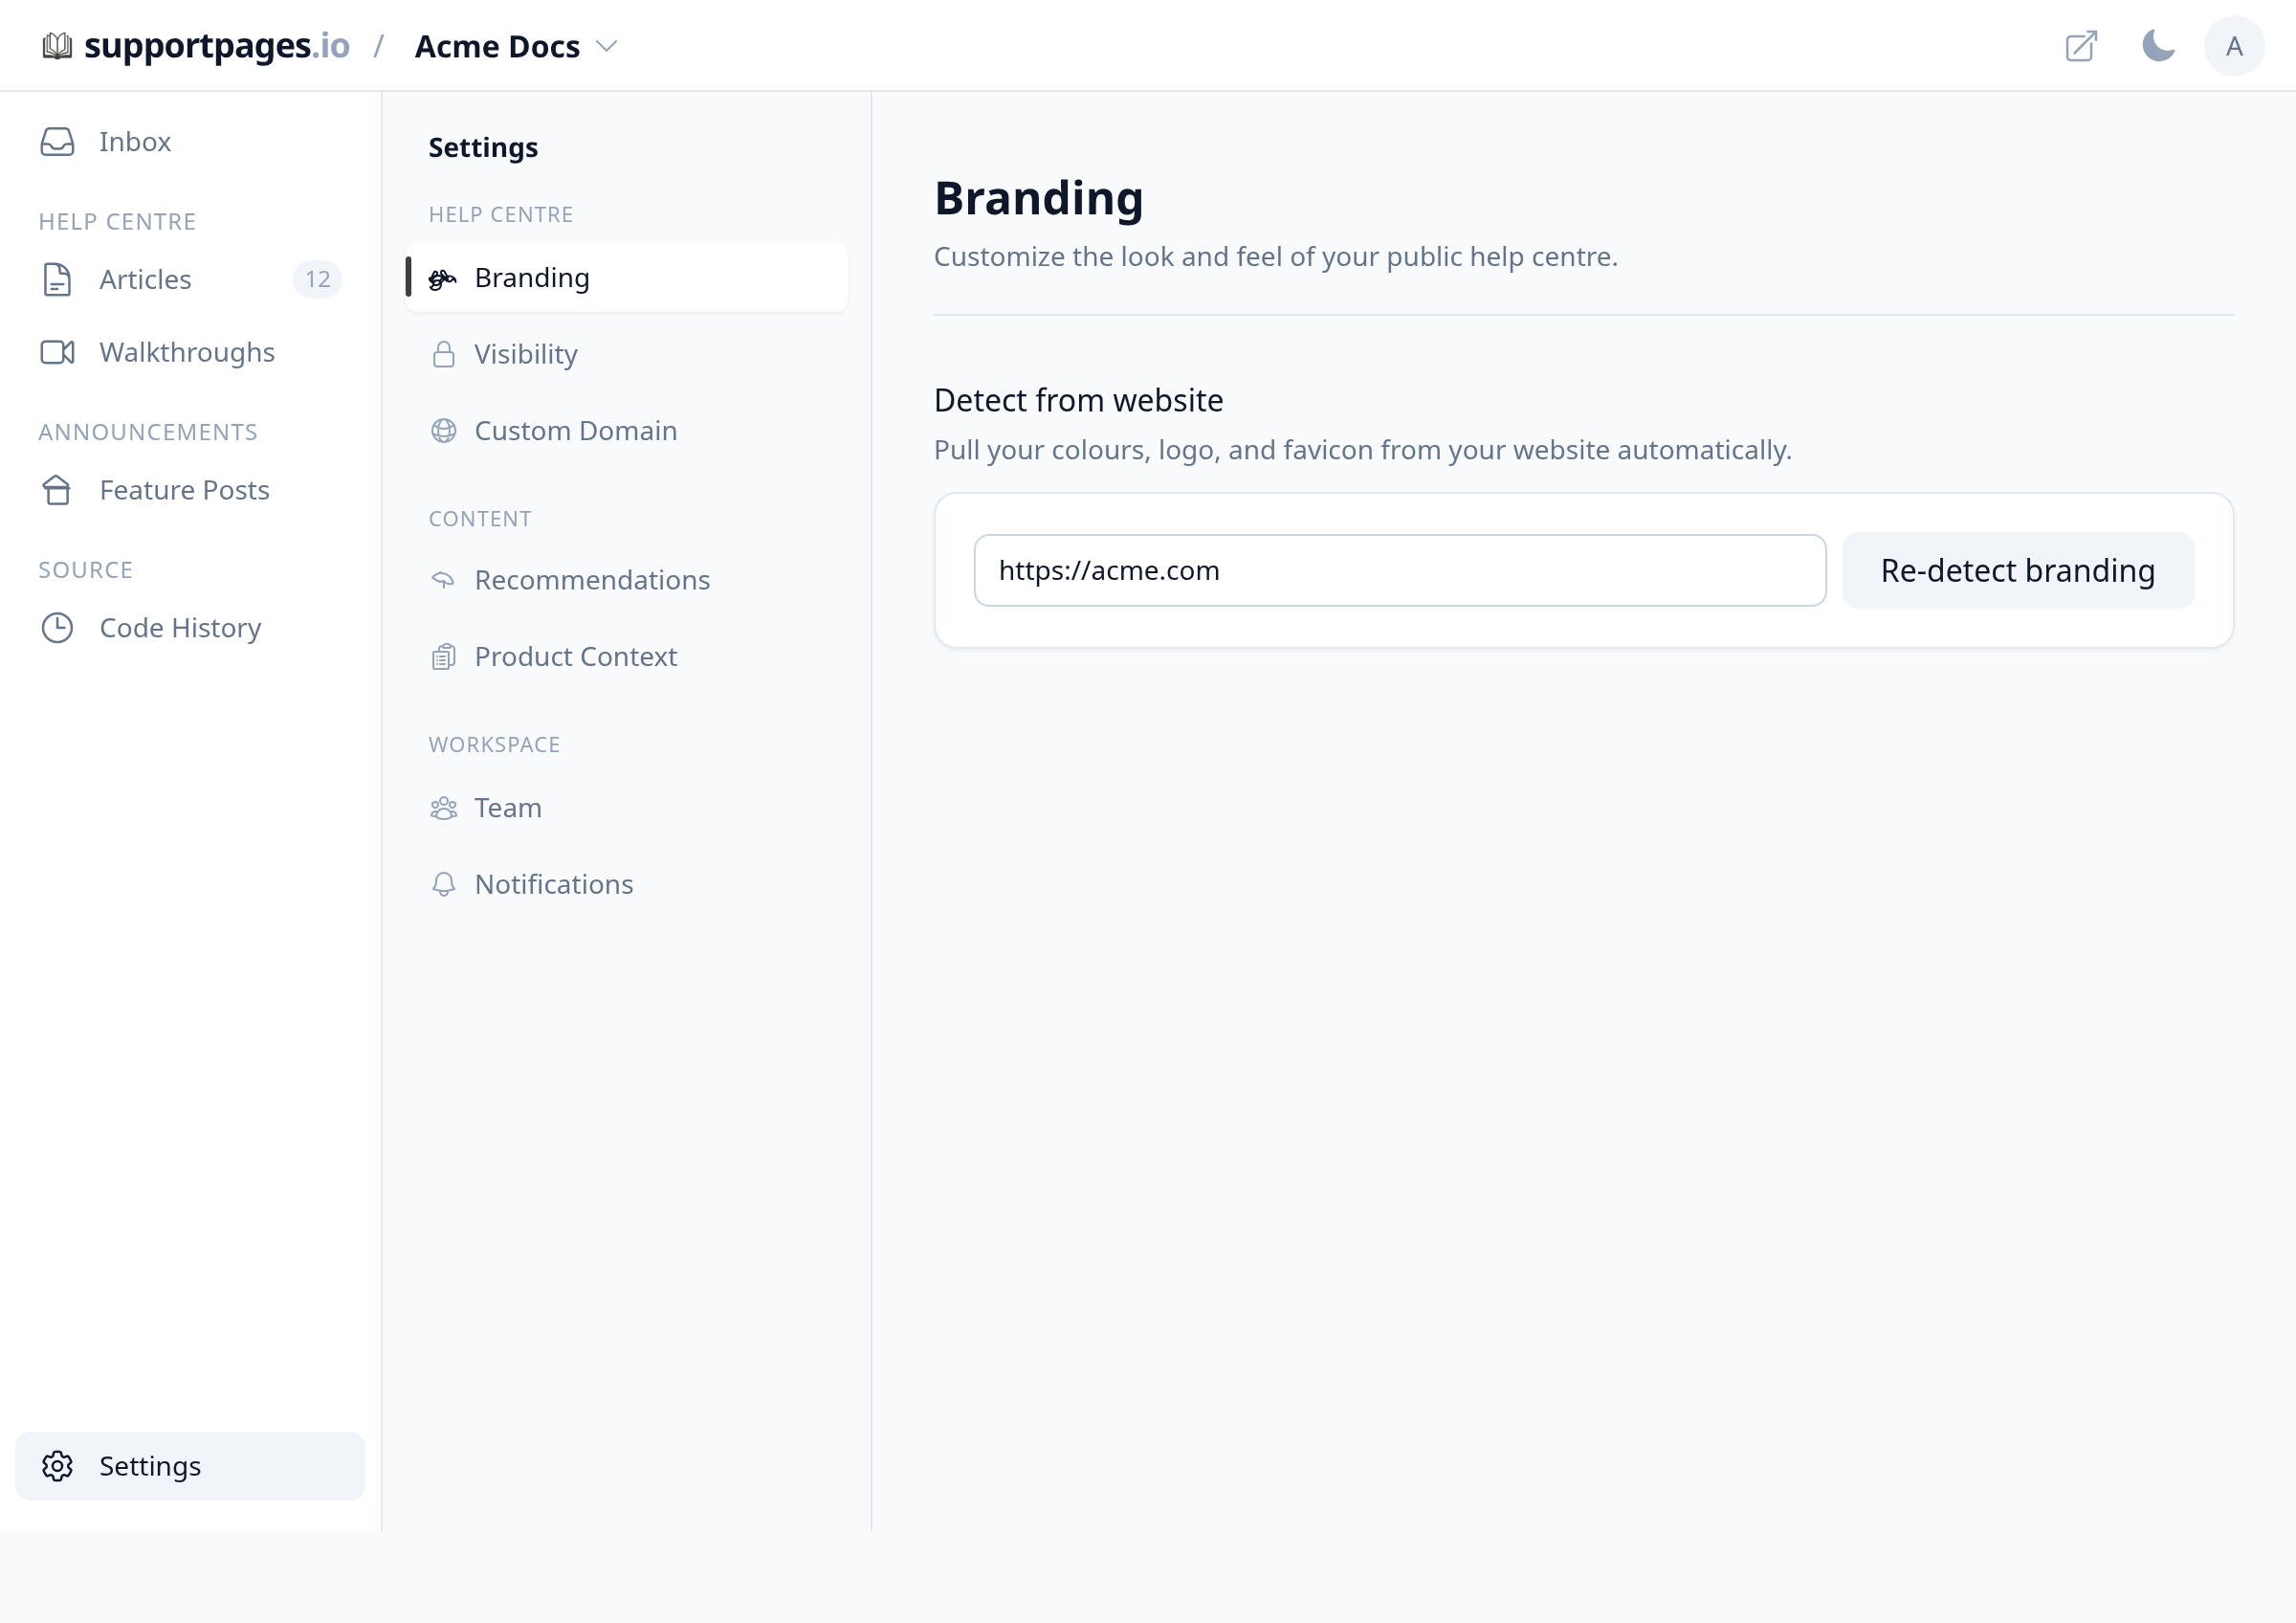The image size is (2296, 1623).
Task: Click the Inbox tray icon
Action: coord(57,142)
